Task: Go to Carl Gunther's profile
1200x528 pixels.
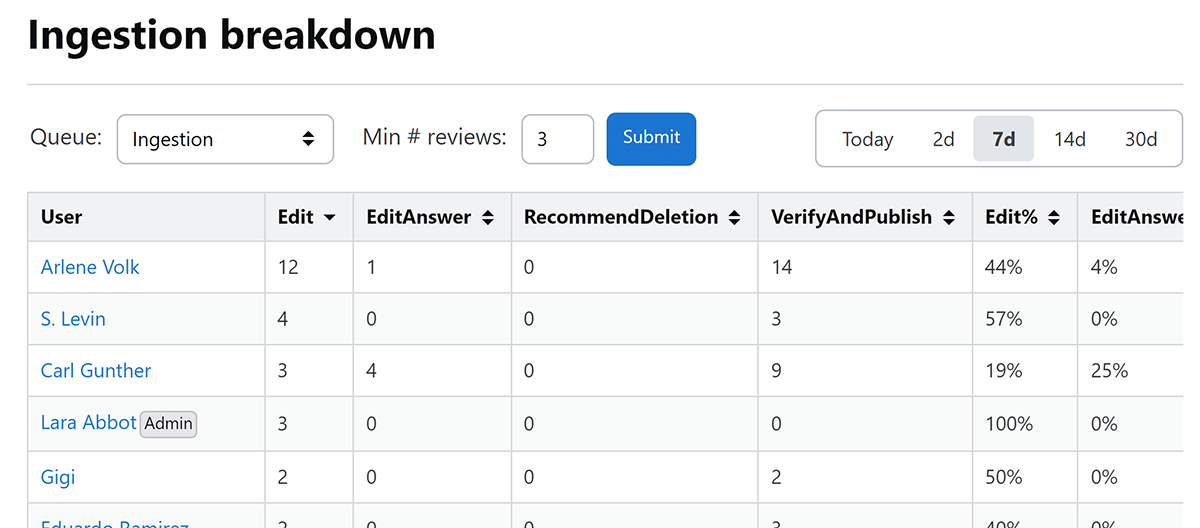Action: point(96,371)
